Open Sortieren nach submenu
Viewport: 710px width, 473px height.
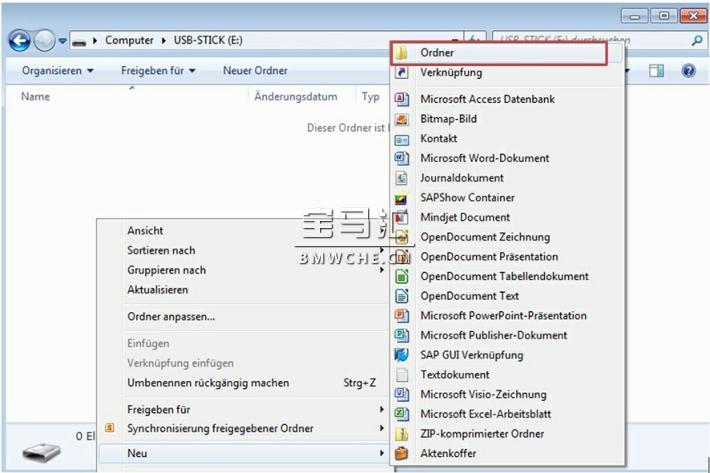[x=161, y=250]
